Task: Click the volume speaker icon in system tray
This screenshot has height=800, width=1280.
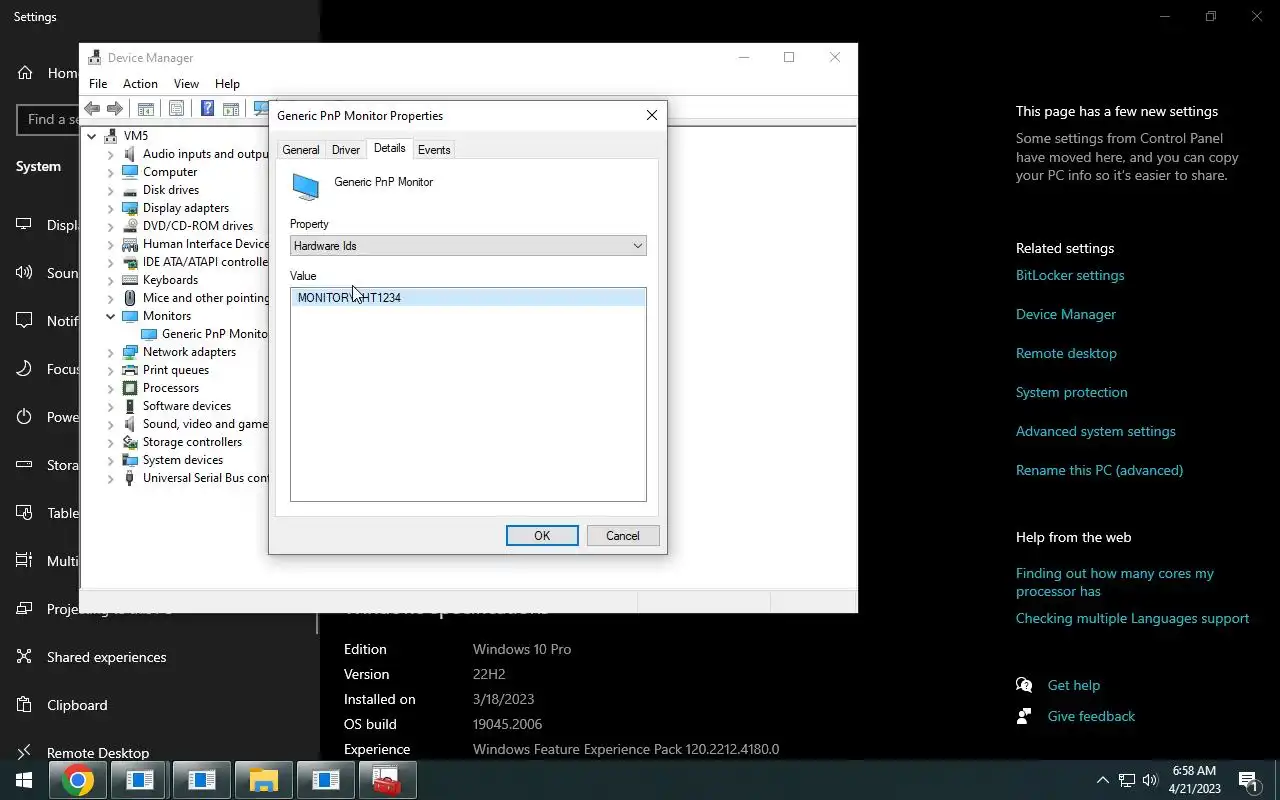Action: tap(1150, 780)
